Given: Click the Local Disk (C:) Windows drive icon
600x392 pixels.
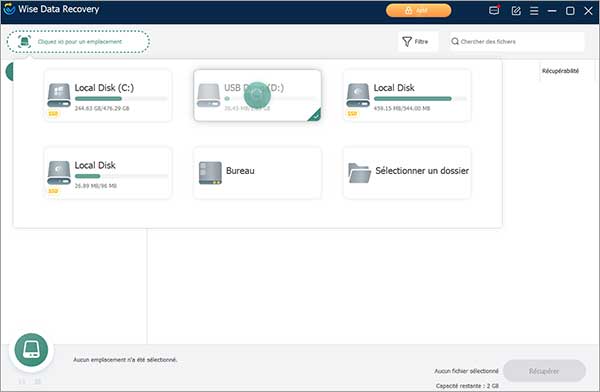Looking at the screenshot, I should click(59, 95).
